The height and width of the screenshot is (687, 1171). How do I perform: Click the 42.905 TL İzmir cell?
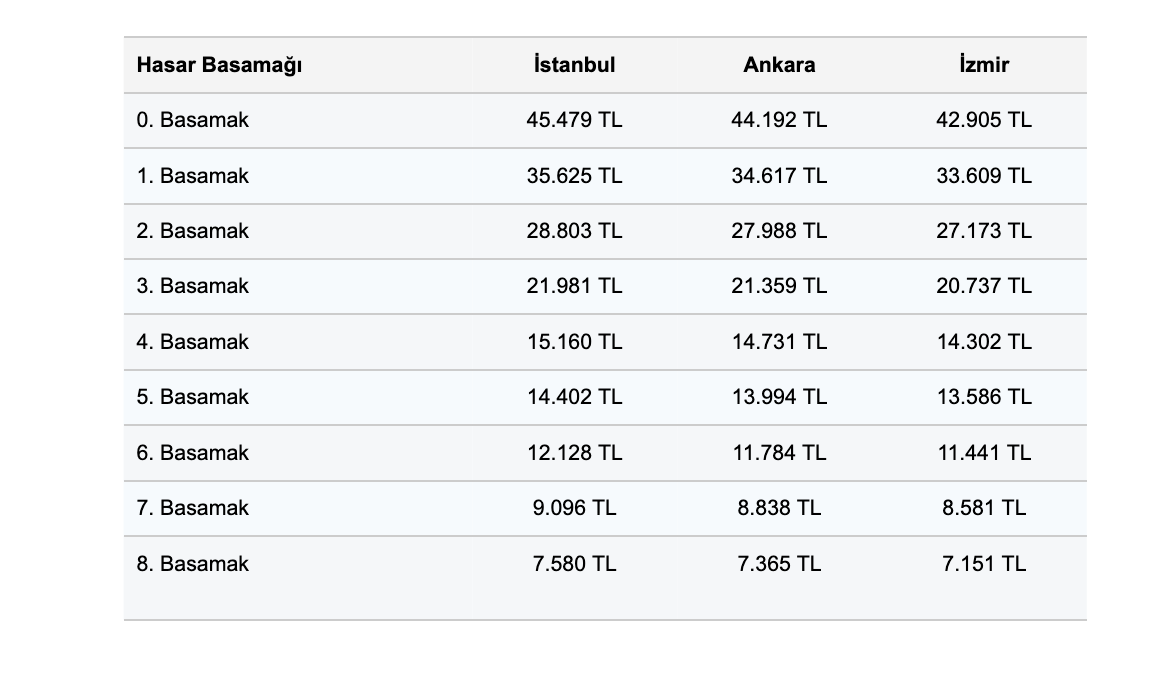coord(983,121)
